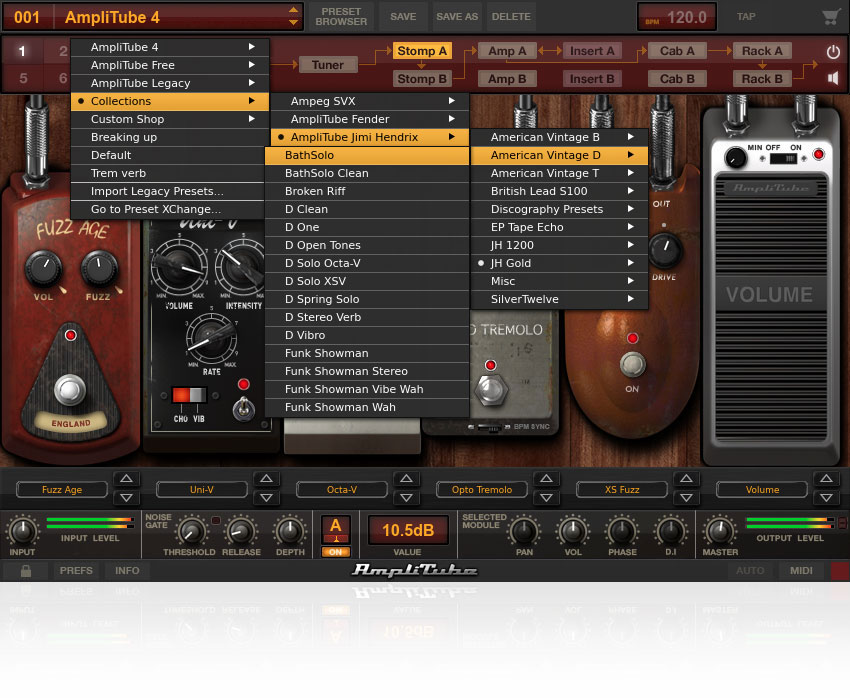Screen dimensions: 850x700
Task: Click the SAVE AS button
Action: pyautogui.click(x=457, y=17)
